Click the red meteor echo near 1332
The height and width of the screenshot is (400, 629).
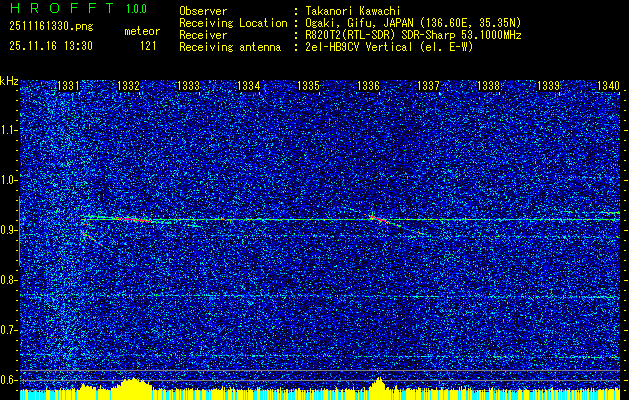132,219
